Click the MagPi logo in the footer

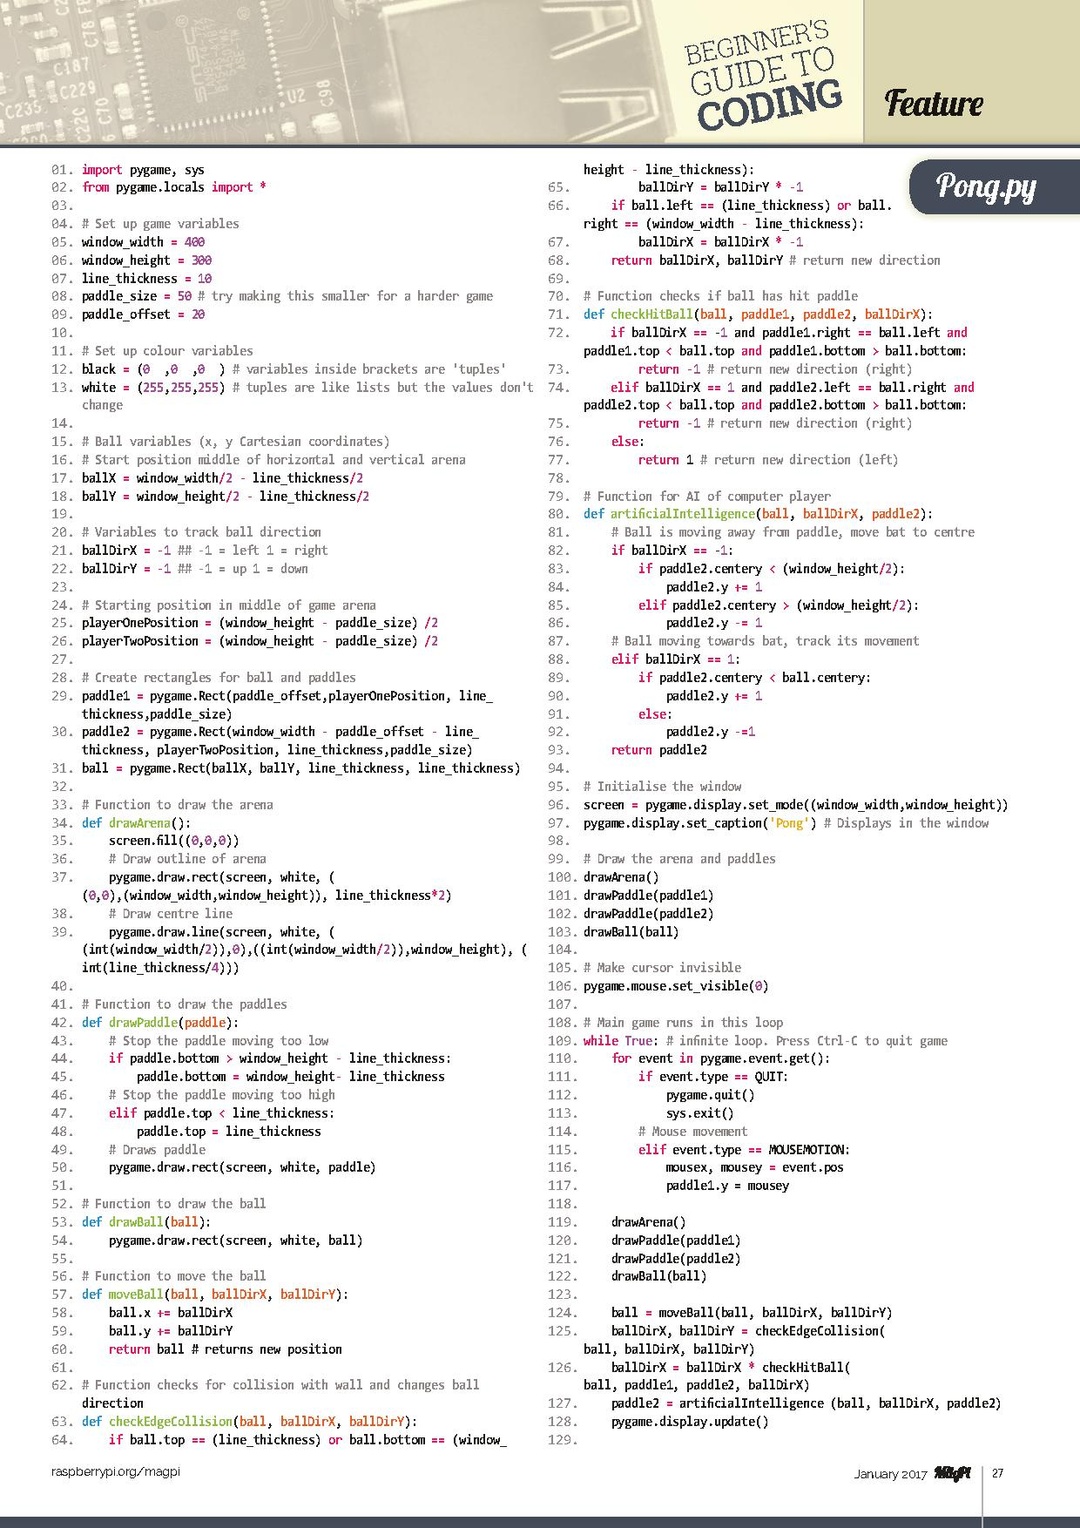(952, 1473)
